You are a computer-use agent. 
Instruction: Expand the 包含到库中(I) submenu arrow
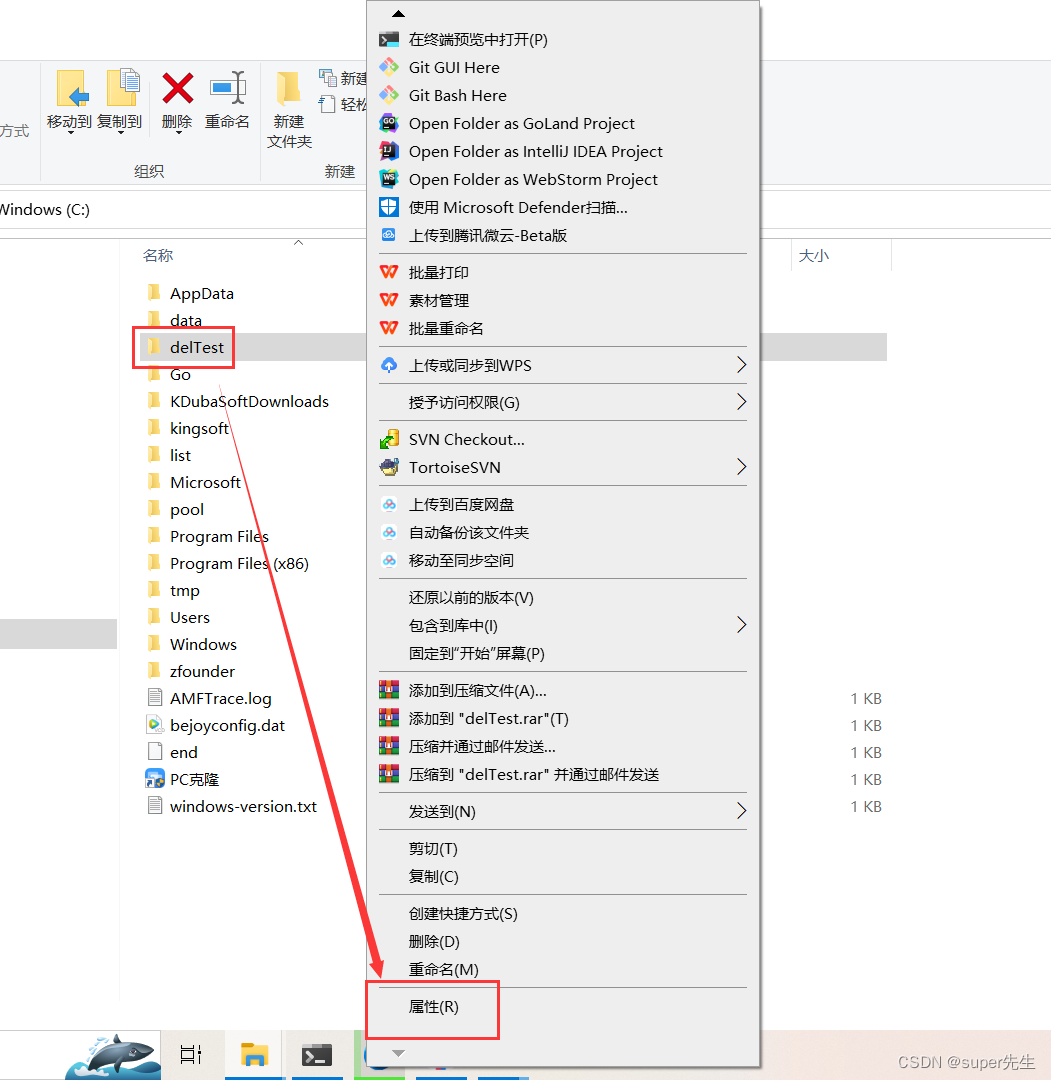741,625
